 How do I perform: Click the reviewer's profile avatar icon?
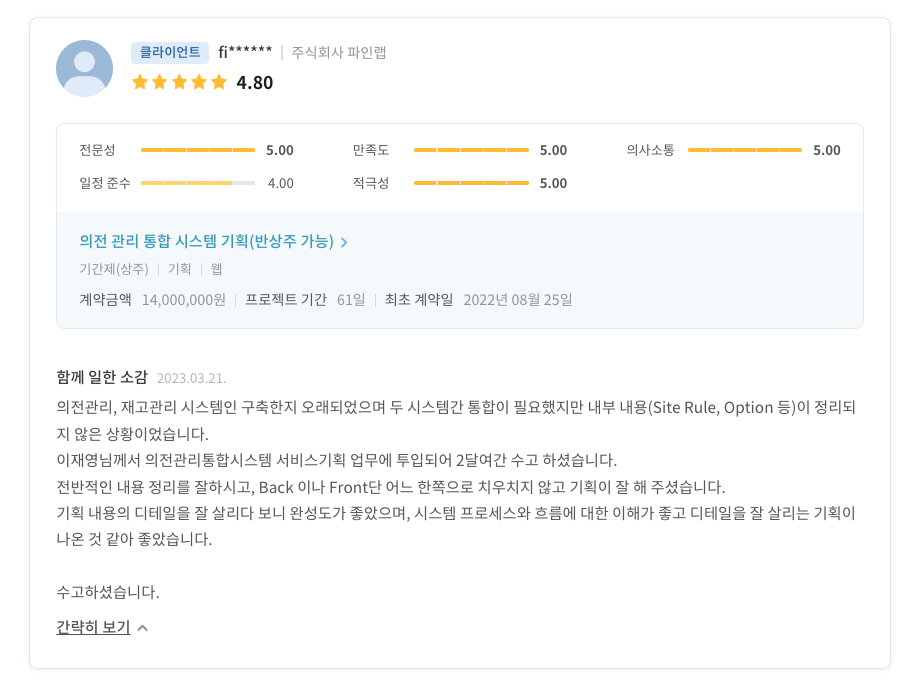tap(85, 68)
